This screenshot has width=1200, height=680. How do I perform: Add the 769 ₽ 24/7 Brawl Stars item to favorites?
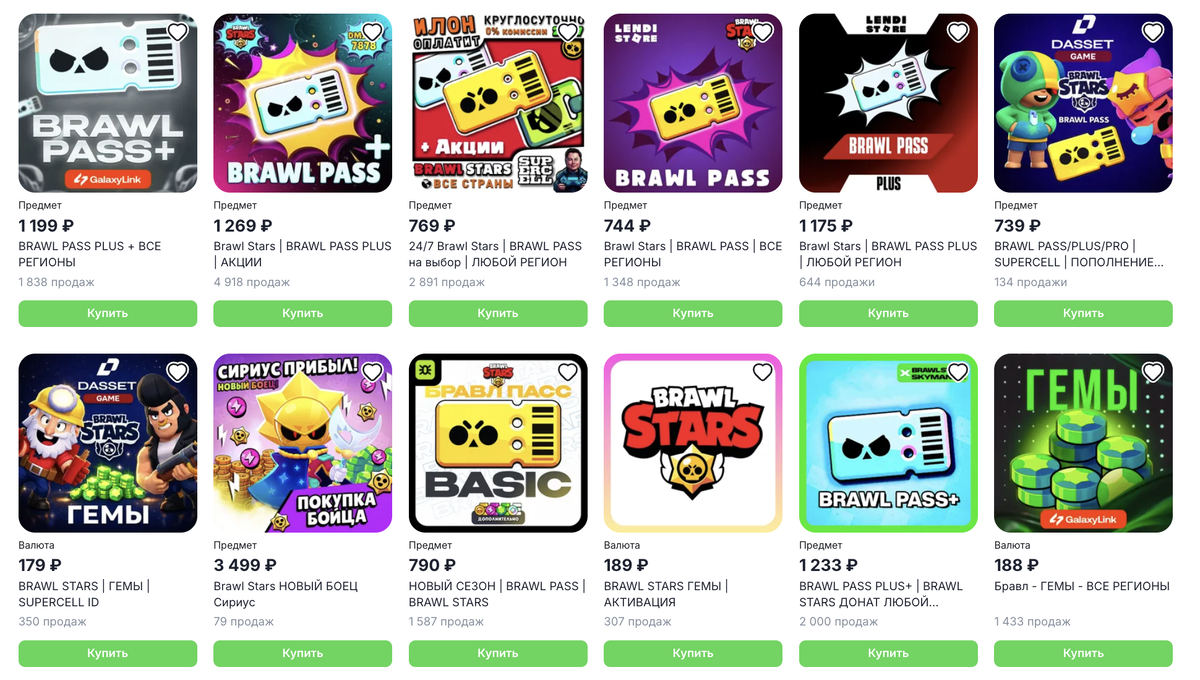567,32
